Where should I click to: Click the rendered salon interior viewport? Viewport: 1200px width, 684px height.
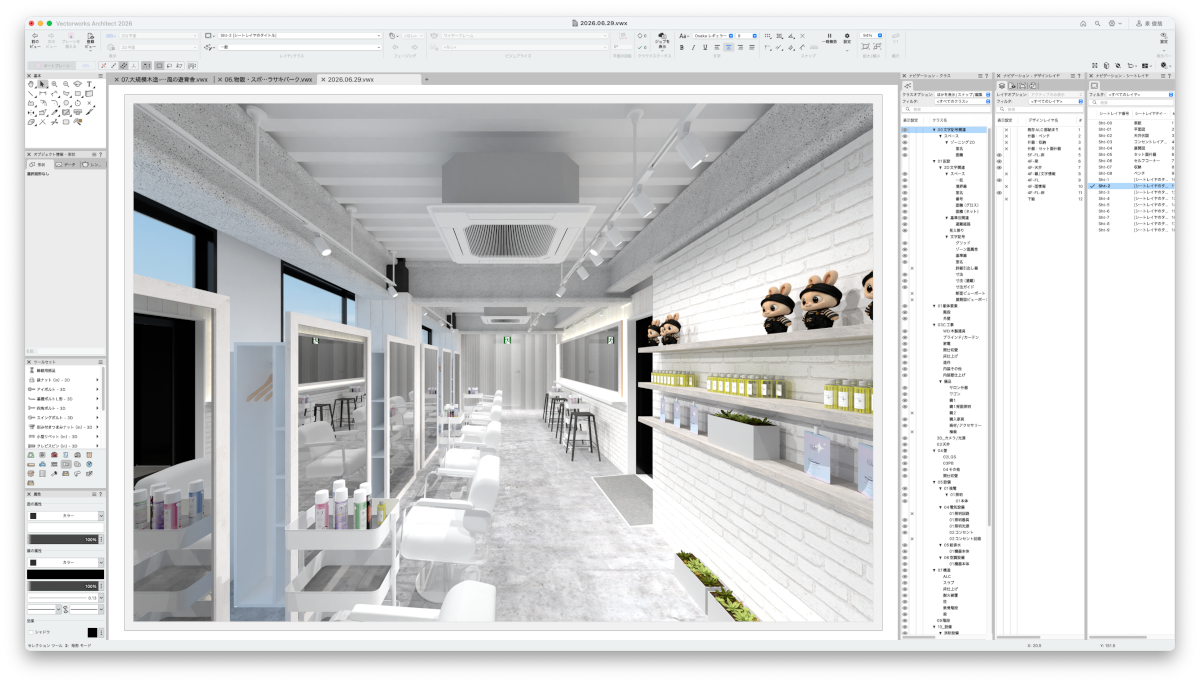pos(503,363)
